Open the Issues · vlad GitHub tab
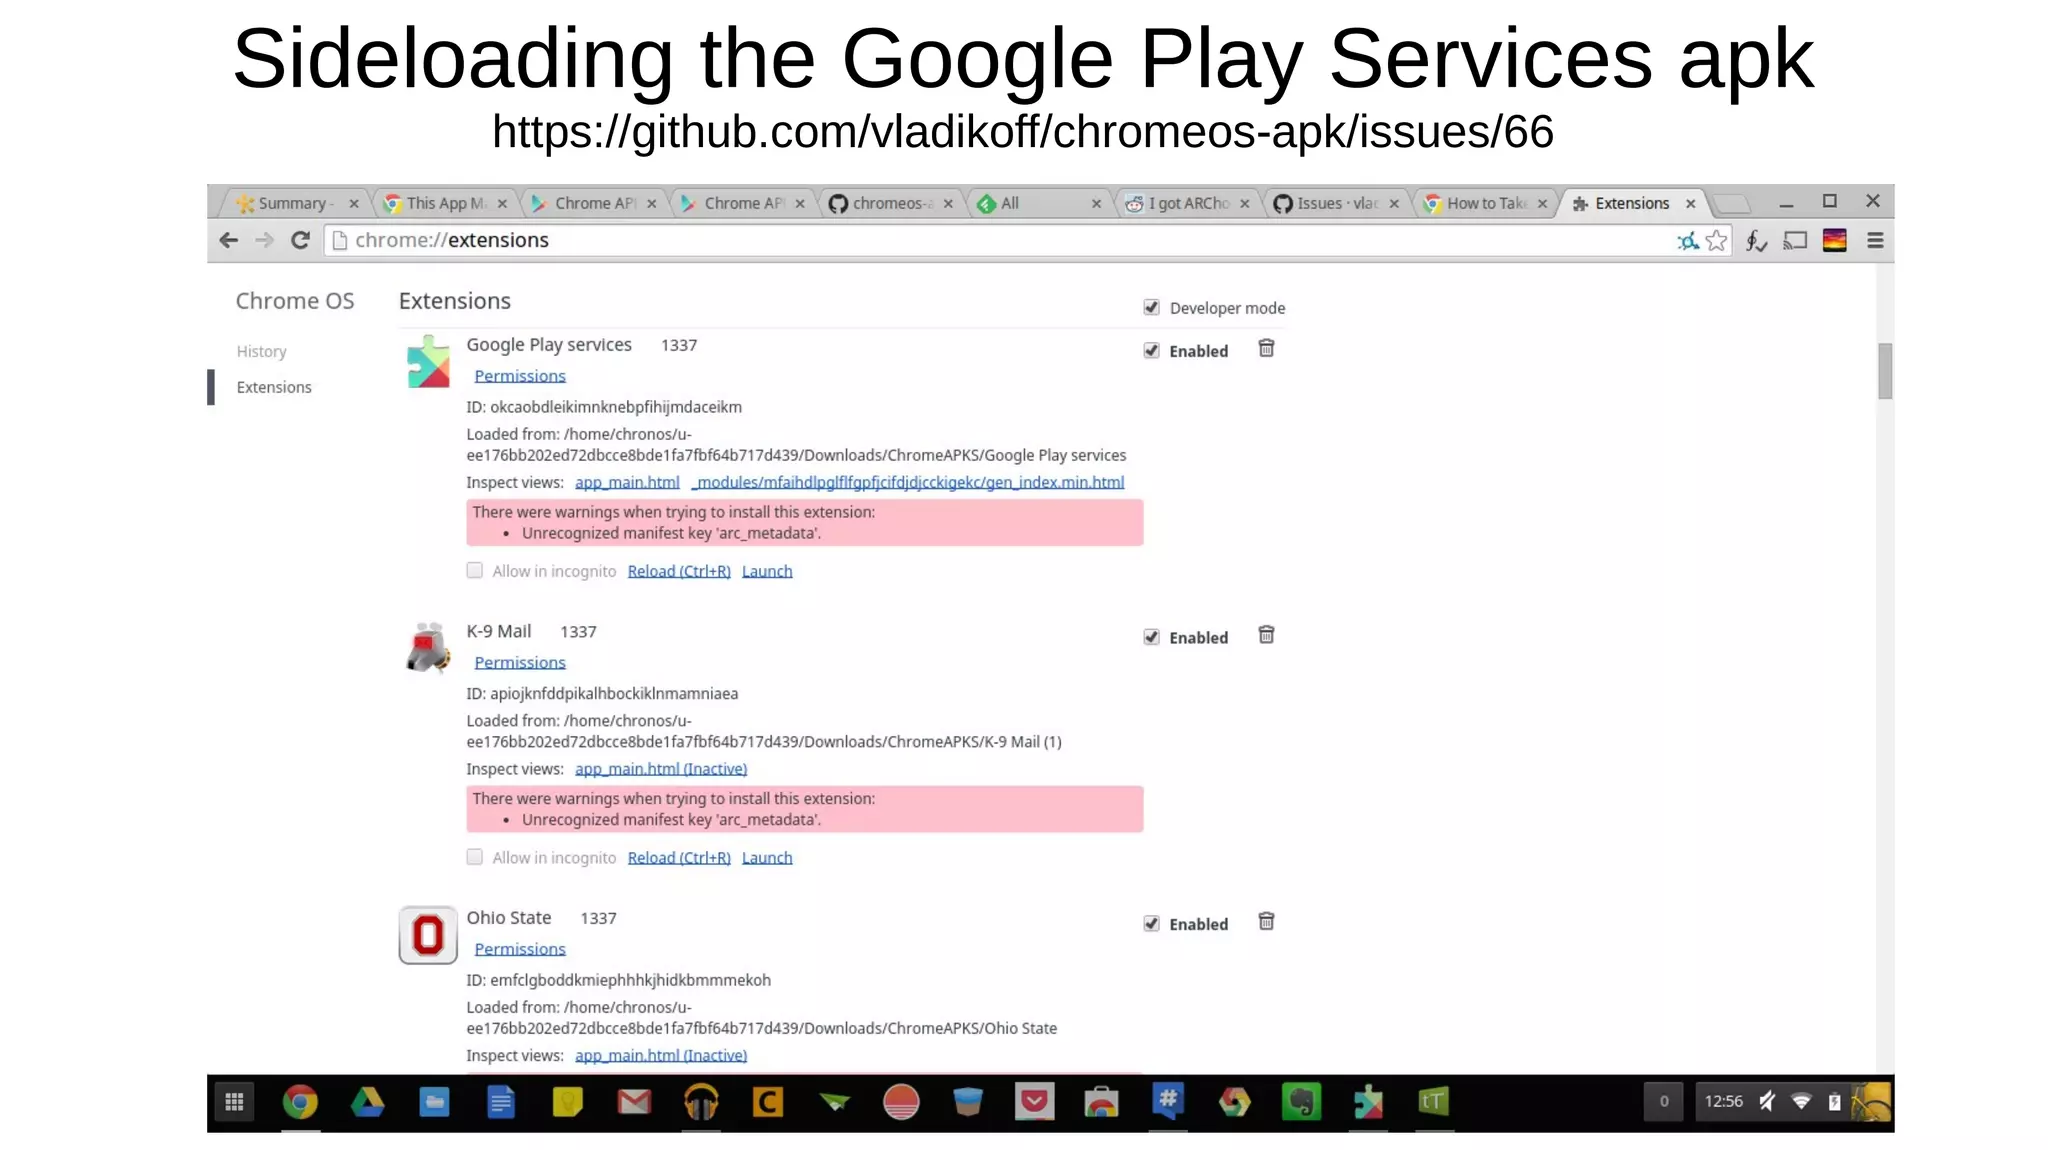Image resolution: width=2048 pixels, height=1150 pixels. [x=1337, y=203]
